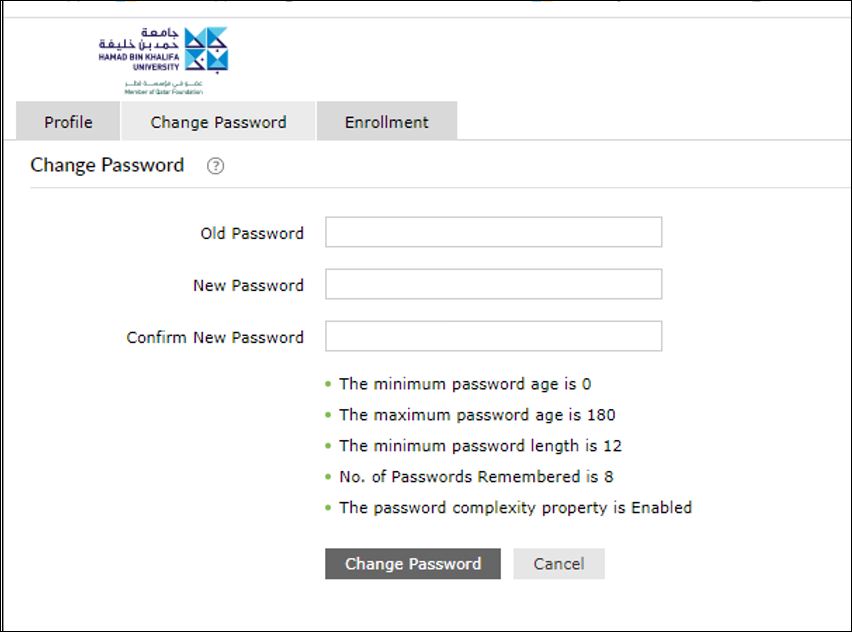Submit with the dark Change Password button
This screenshot has height=632, width=852.
point(413,564)
